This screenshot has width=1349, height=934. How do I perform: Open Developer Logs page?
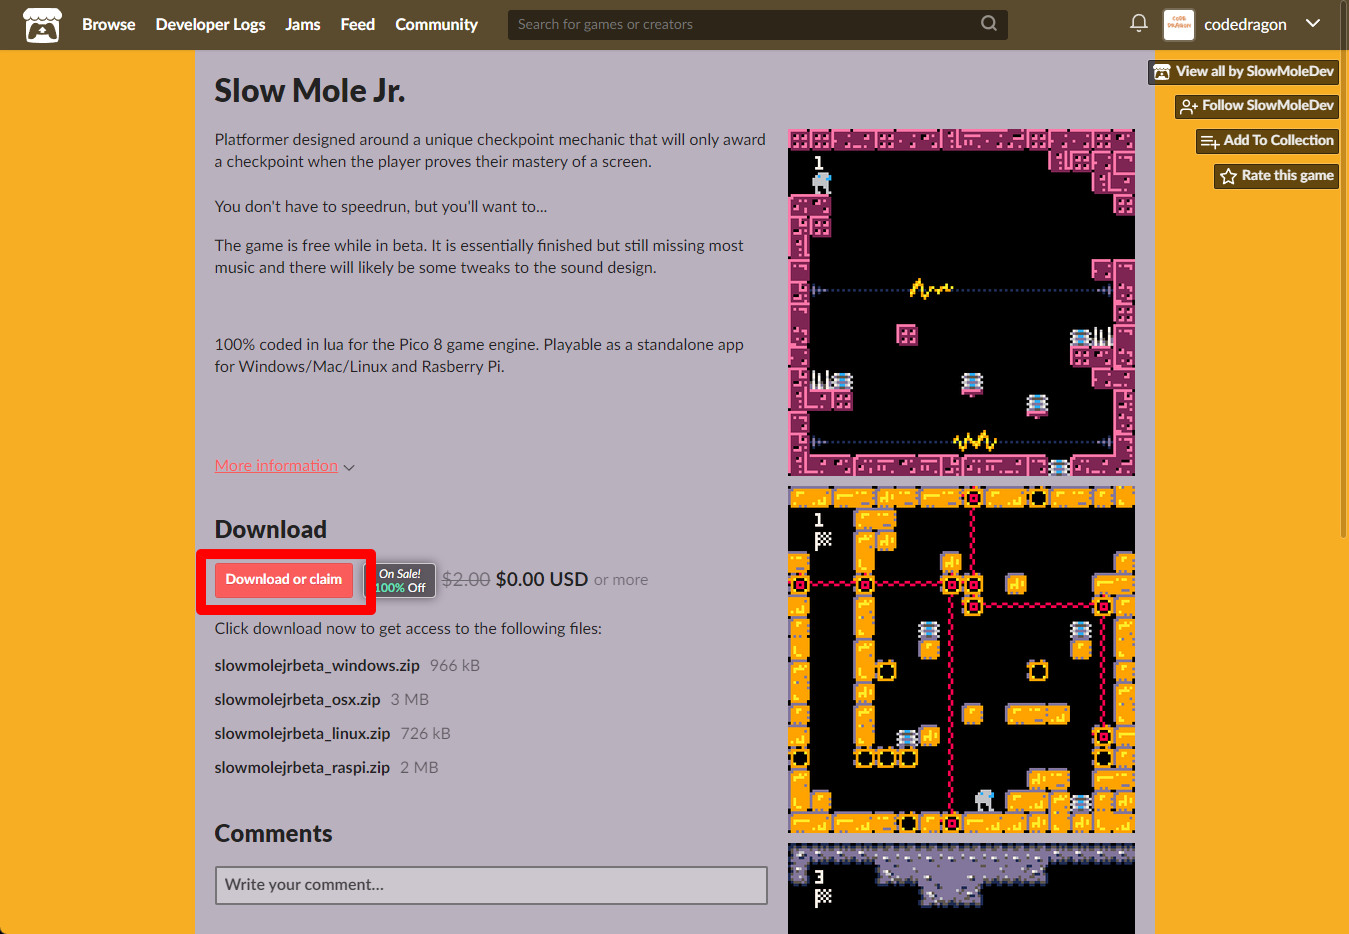pos(210,25)
